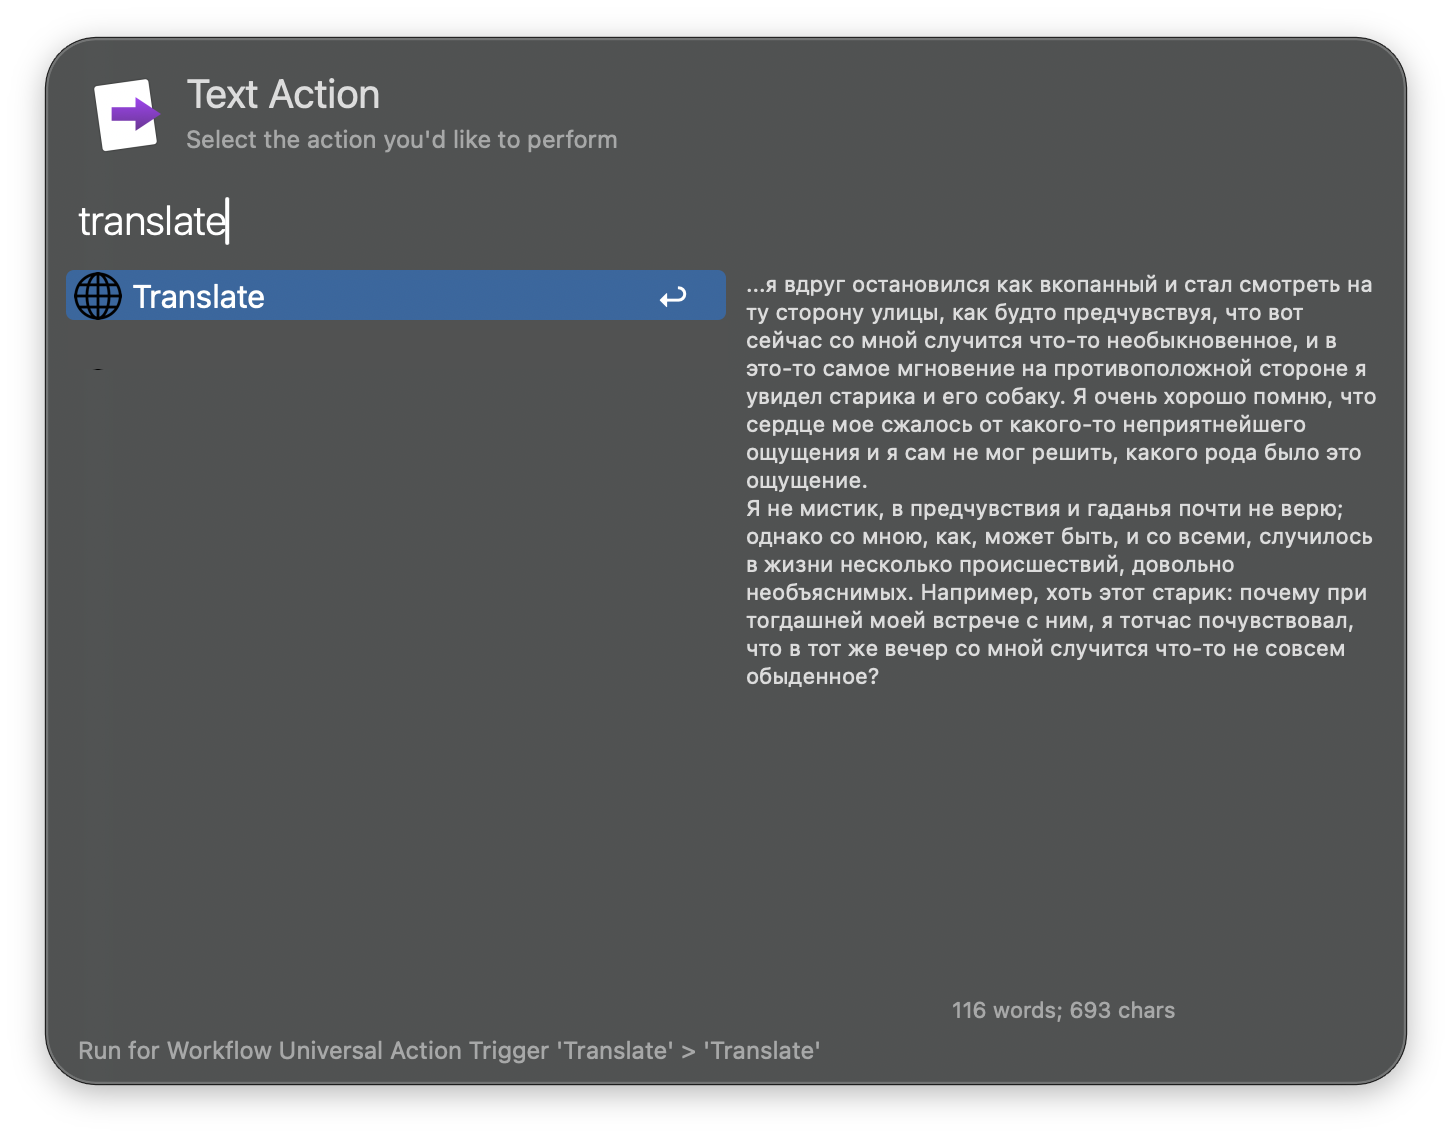
Task: Click the purple arrow Text Action icon
Action: pyautogui.click(x=127, y=115)
